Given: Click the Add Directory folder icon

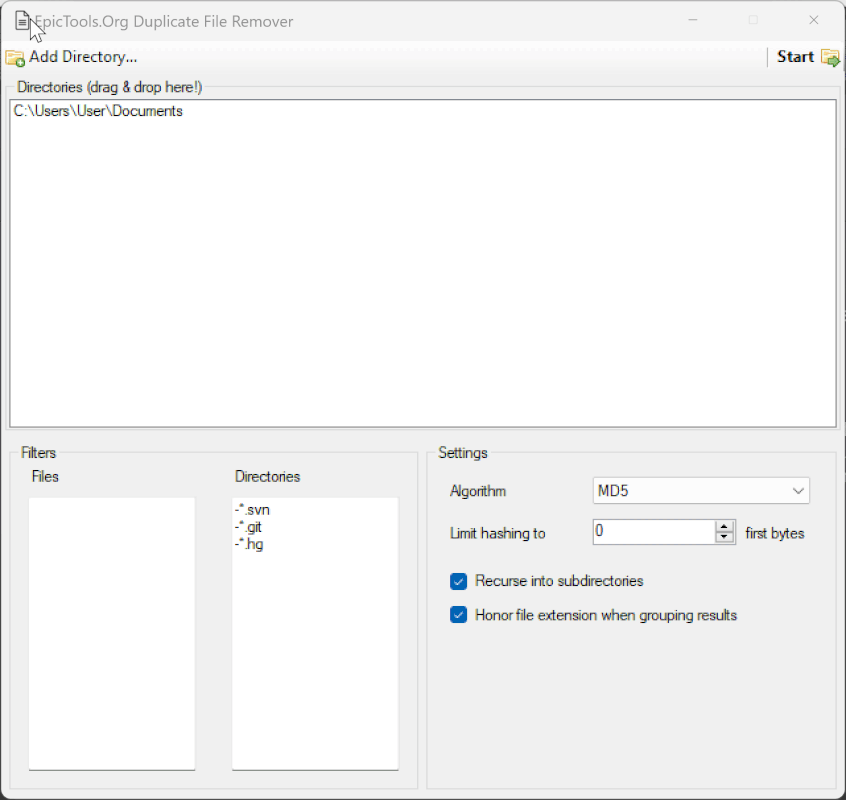Looking at the screenshot, I should pos(15,58).
